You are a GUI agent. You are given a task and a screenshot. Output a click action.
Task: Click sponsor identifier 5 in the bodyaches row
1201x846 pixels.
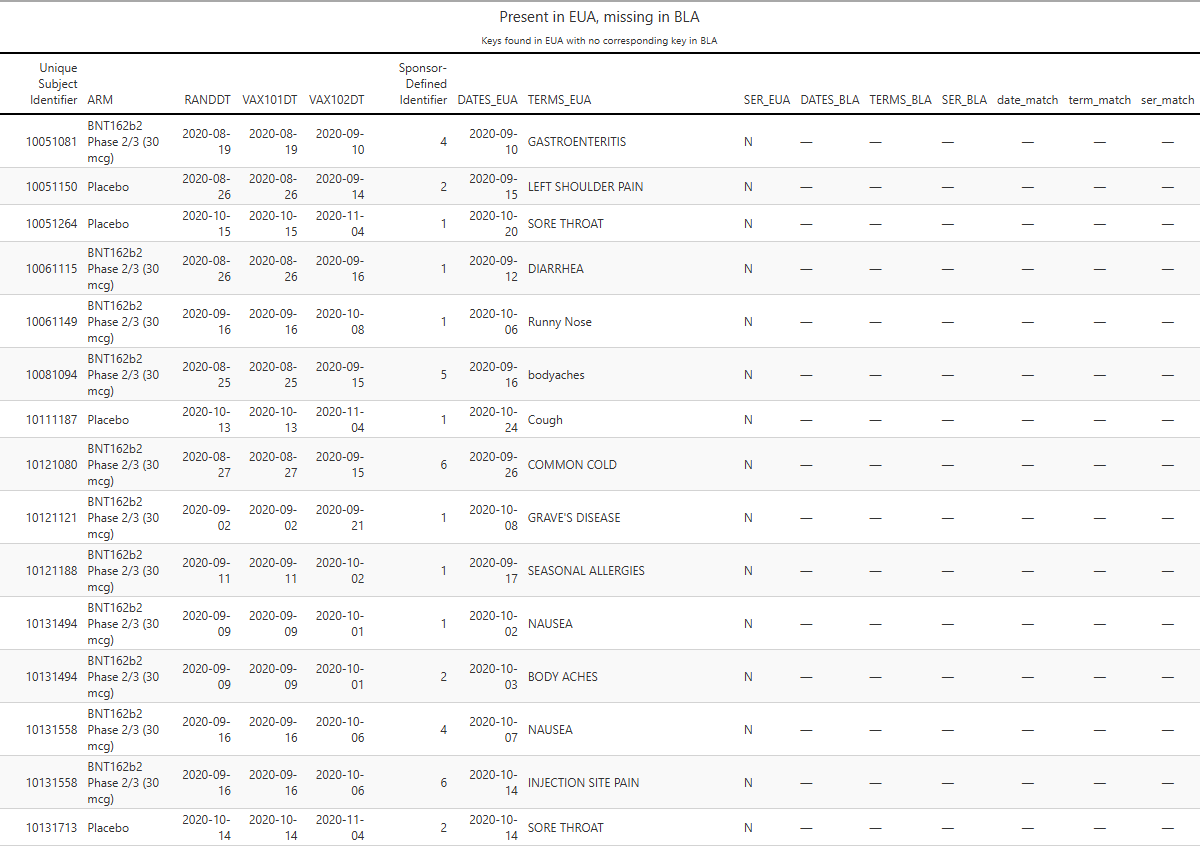444,375
